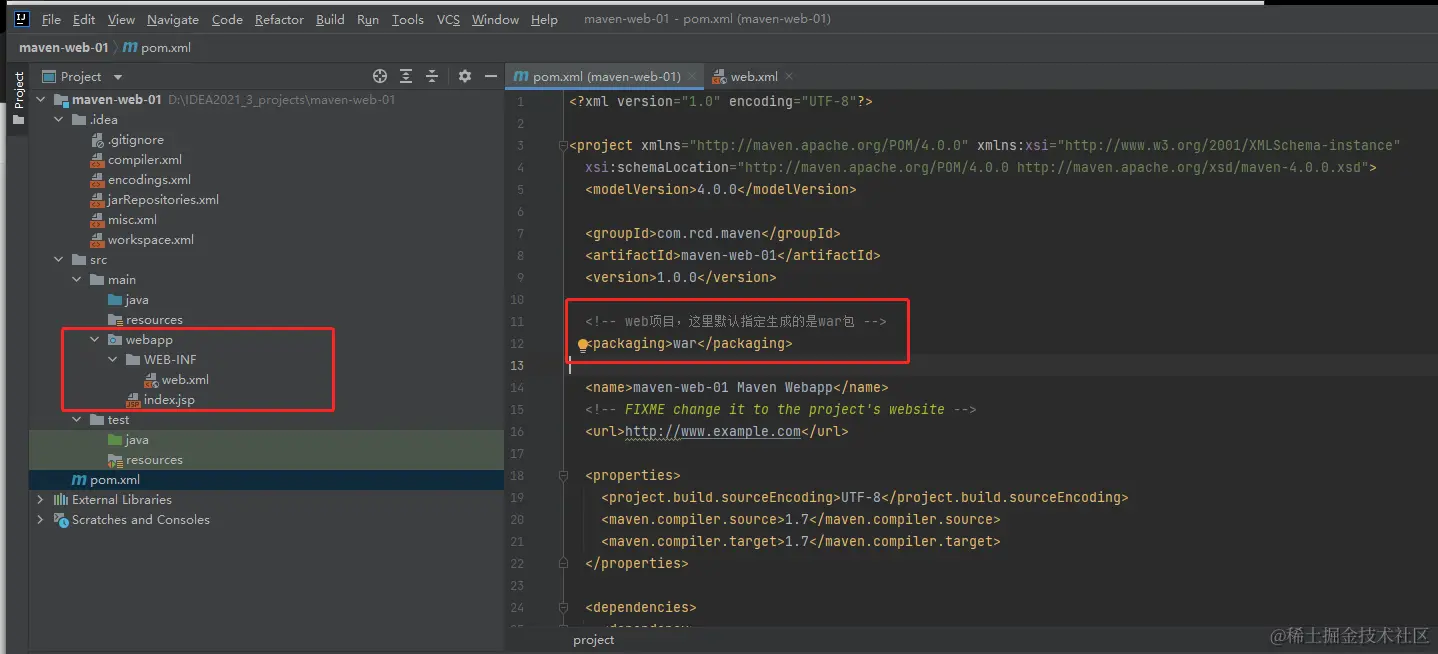Click the yellow lightbulb intention icon
Screen dimensions: 1438x654
pyautogui.click(x=583, y=344)
